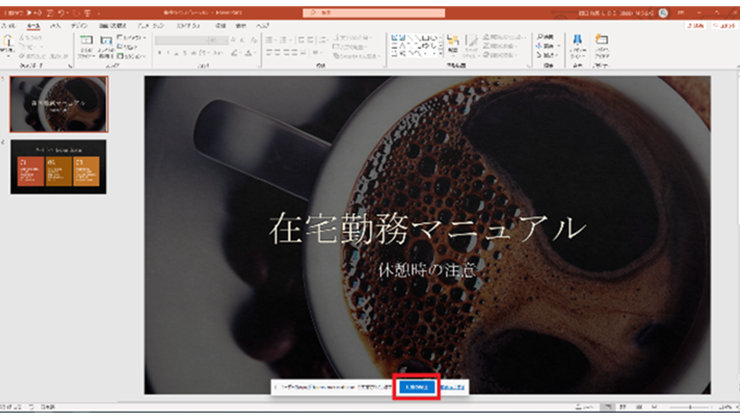
Task: Click the Comments button
Action: tap(723, 25)
